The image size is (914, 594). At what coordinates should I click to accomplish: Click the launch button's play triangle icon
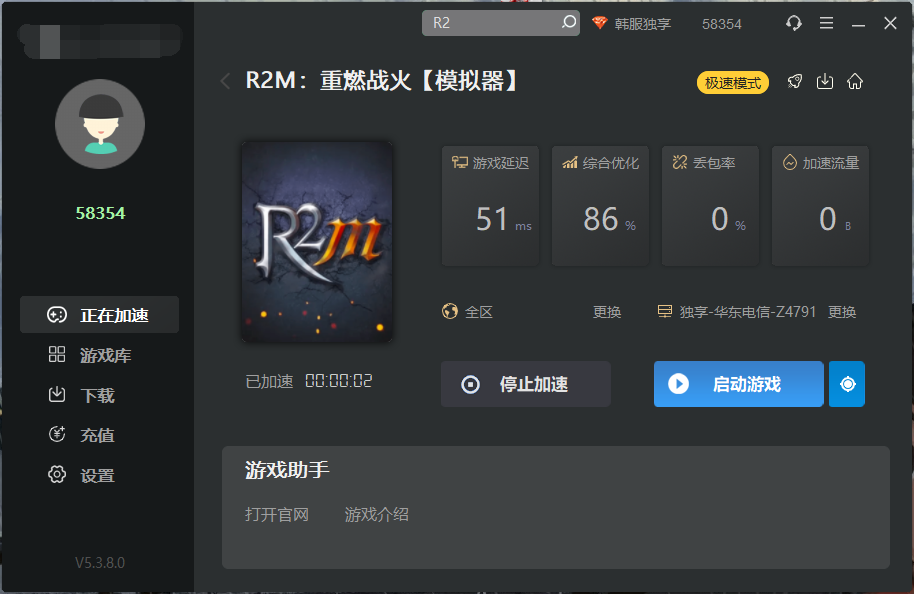[679, 384]
